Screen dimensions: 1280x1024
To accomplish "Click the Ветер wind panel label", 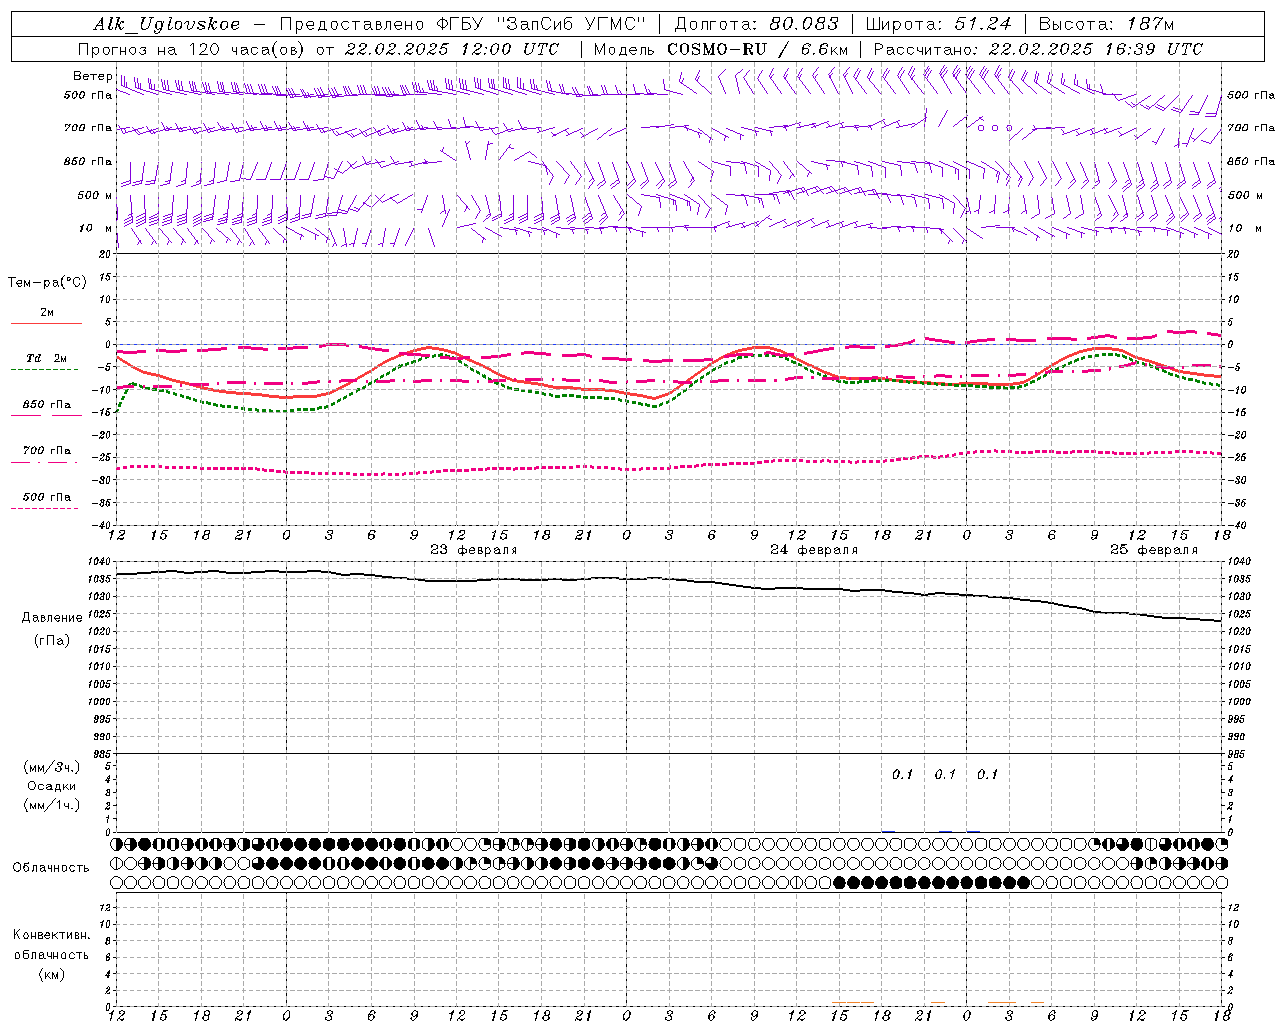I will (x=92, y=76).
